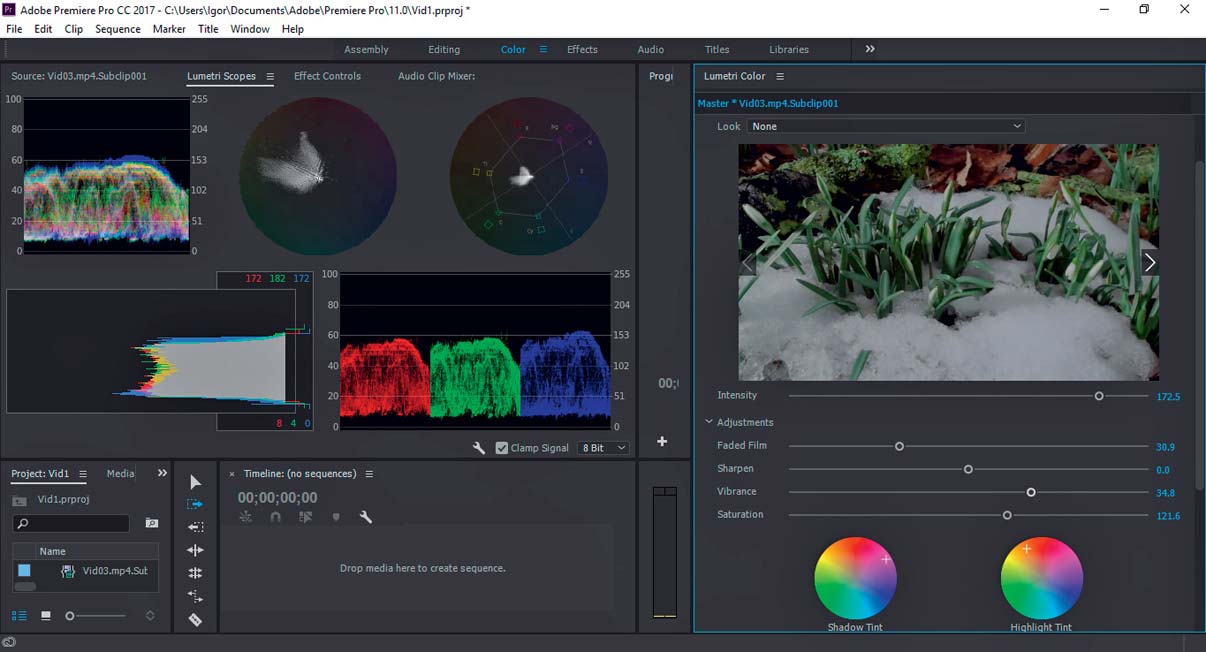Open the 8 Bit depth dropdown

tap(604, 448)
